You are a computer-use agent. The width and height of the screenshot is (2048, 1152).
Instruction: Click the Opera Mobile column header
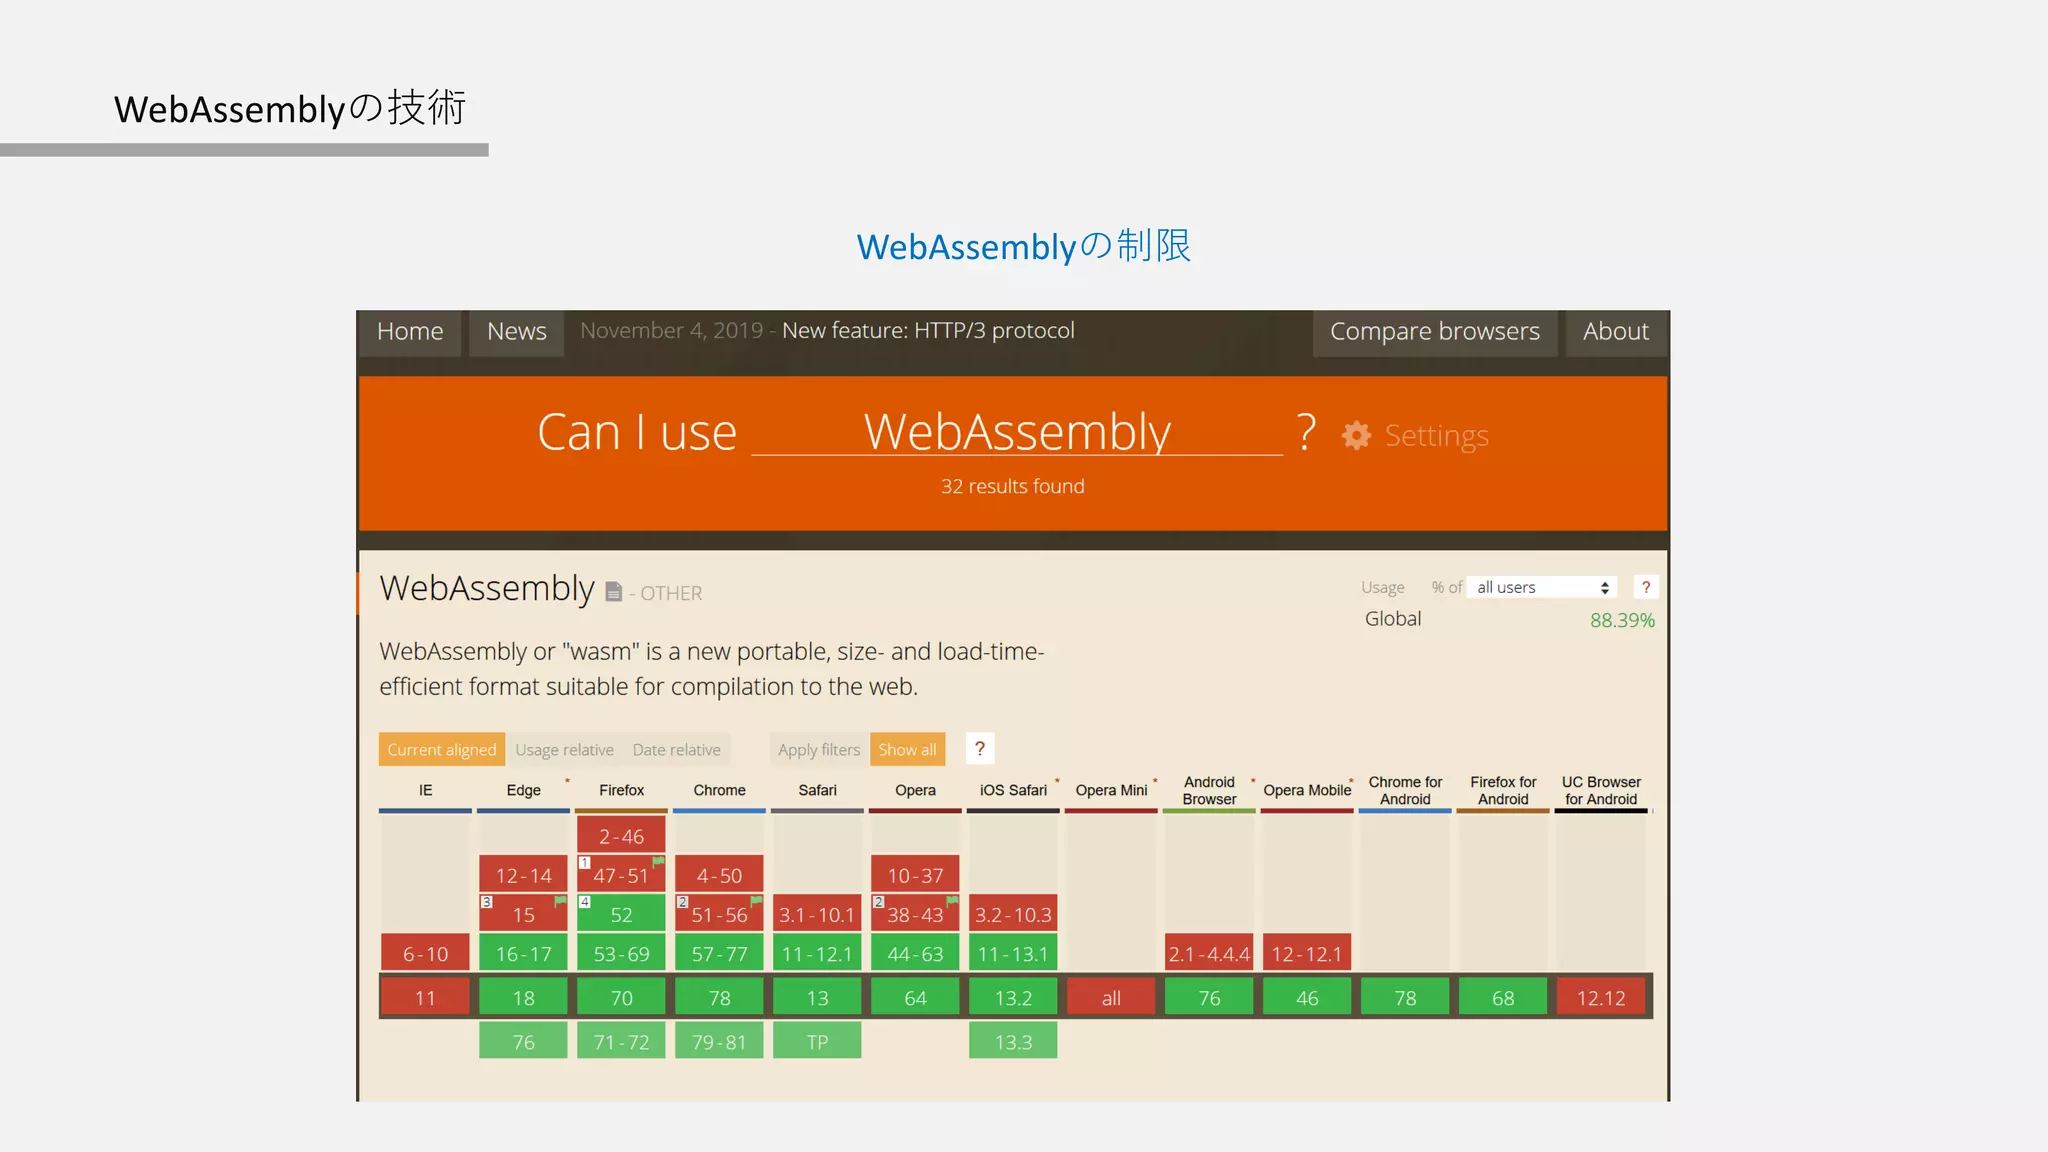tap(1307, 790)
